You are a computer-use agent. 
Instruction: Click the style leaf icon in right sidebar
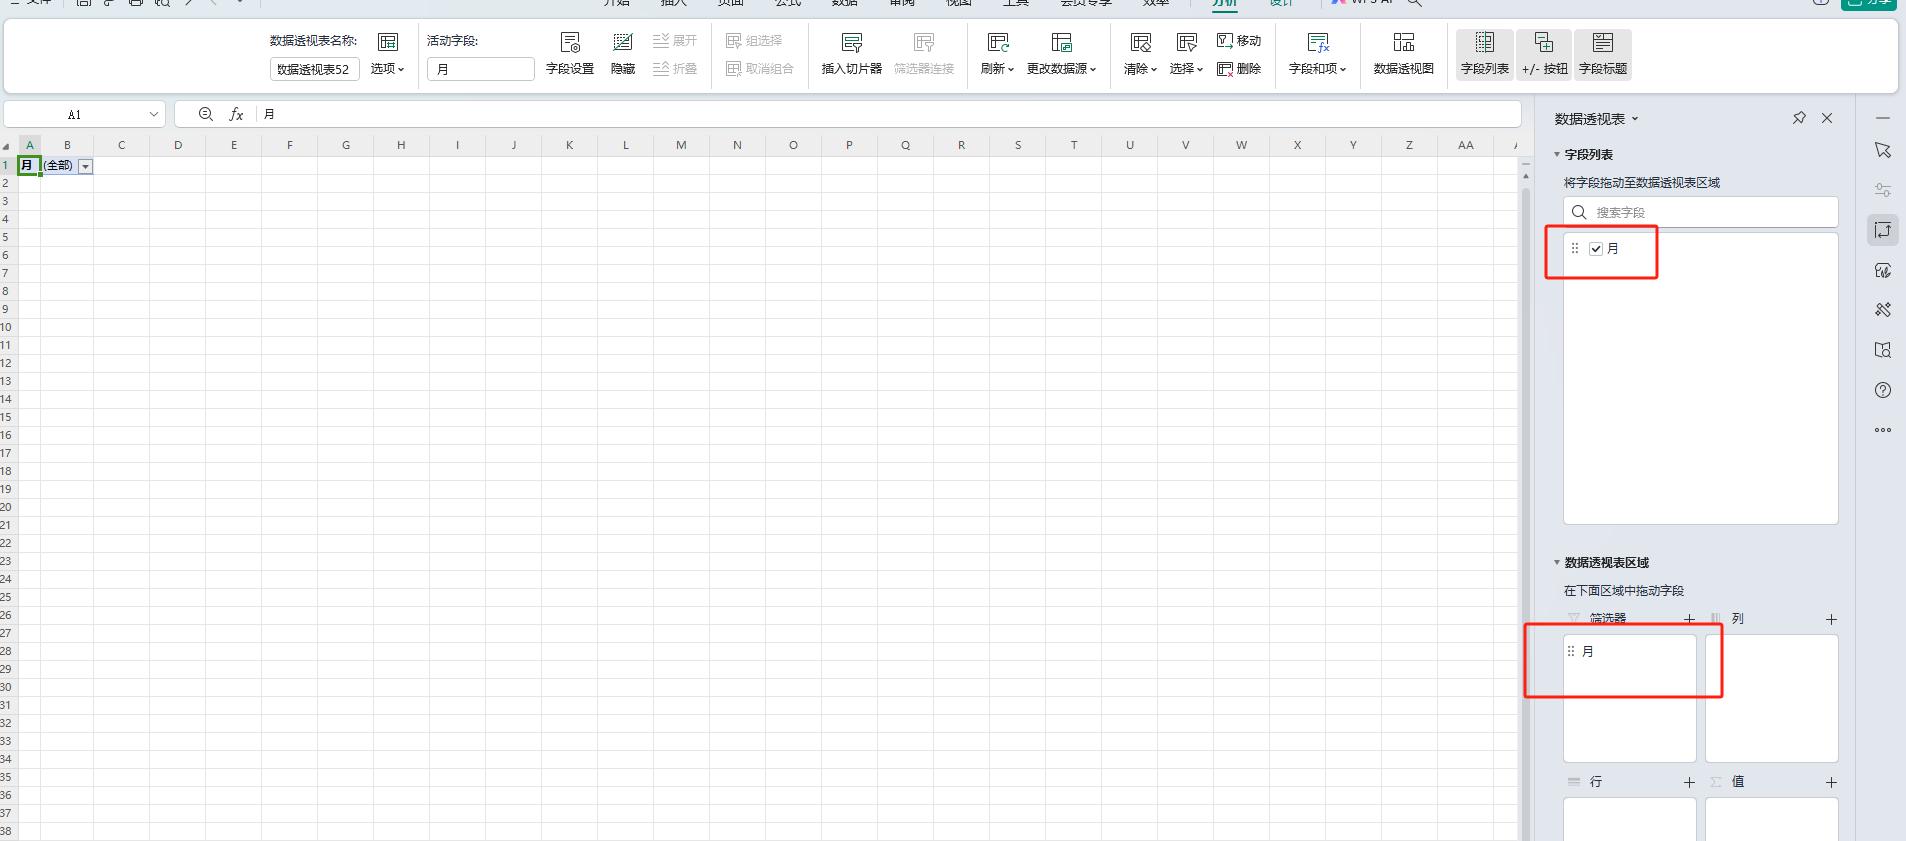(x=1883, y=270)
